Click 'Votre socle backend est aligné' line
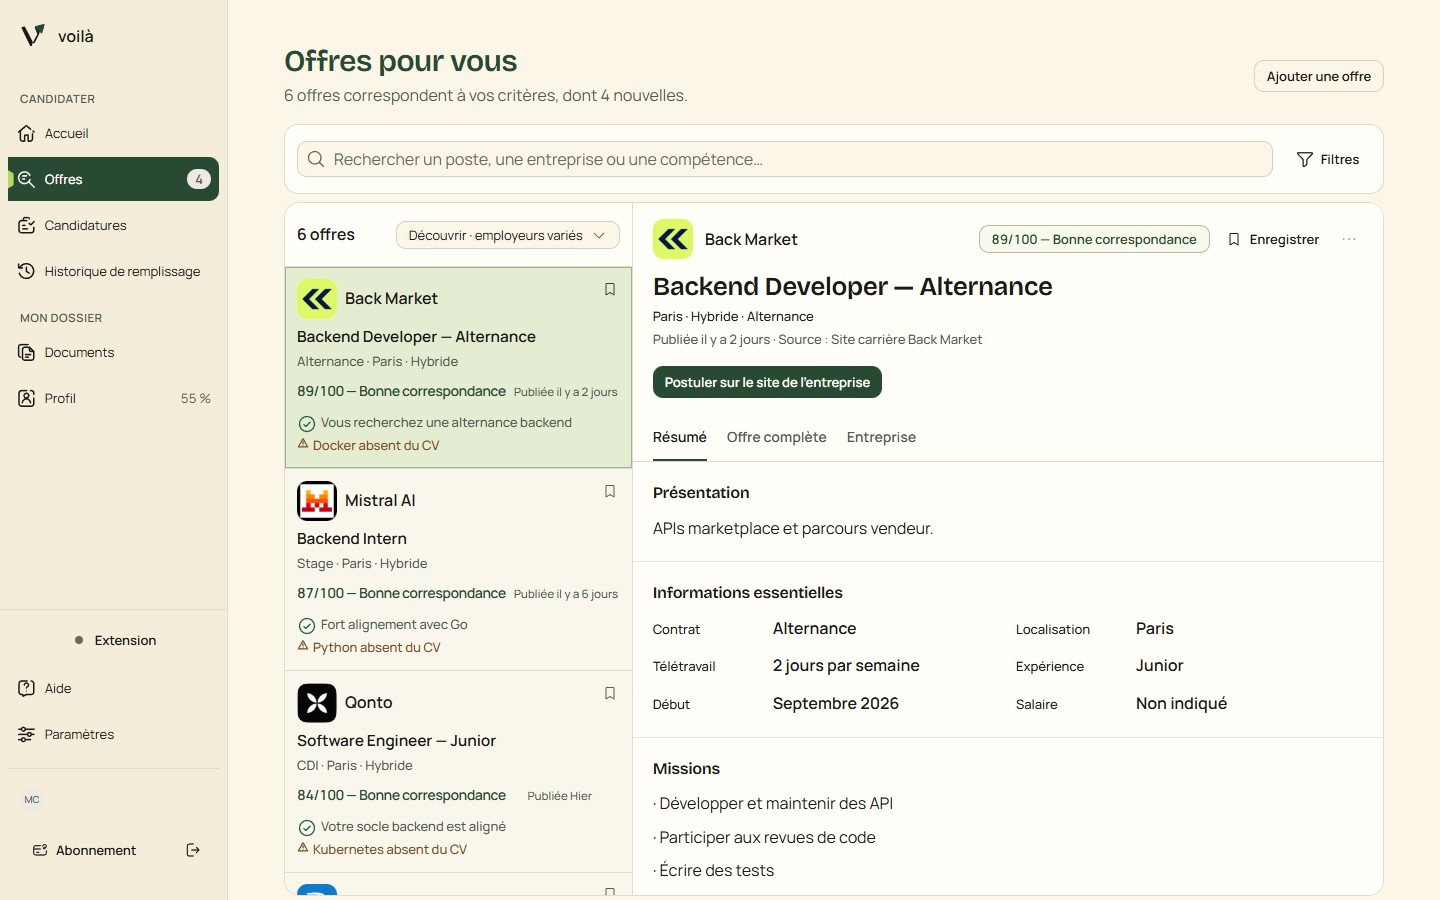1440x900 pixels. [413, 827]
